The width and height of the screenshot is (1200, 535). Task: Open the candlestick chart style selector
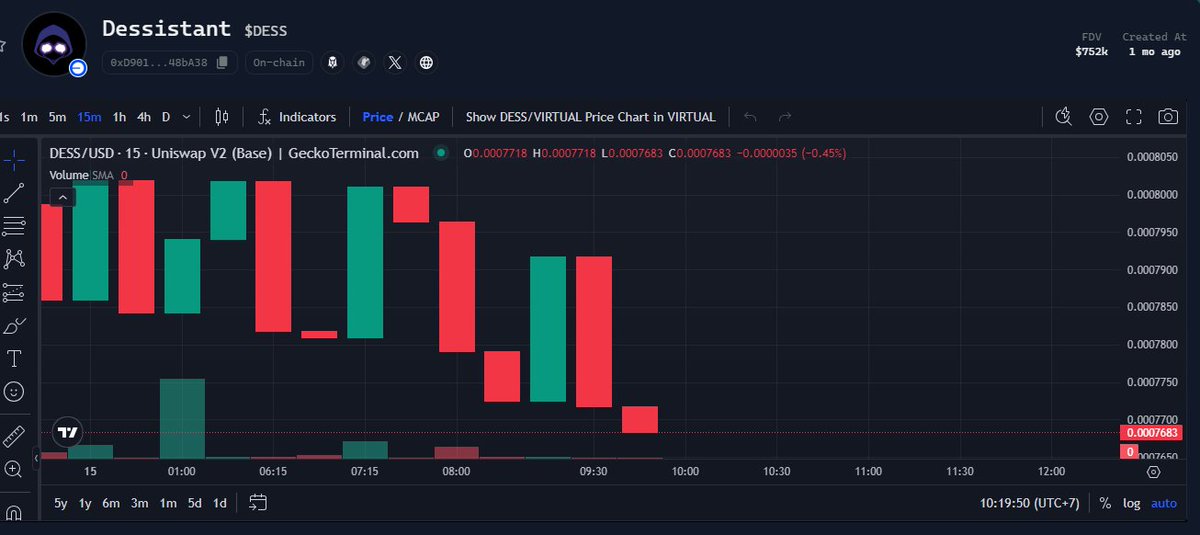pyautogui.click(x=222, y=117)
